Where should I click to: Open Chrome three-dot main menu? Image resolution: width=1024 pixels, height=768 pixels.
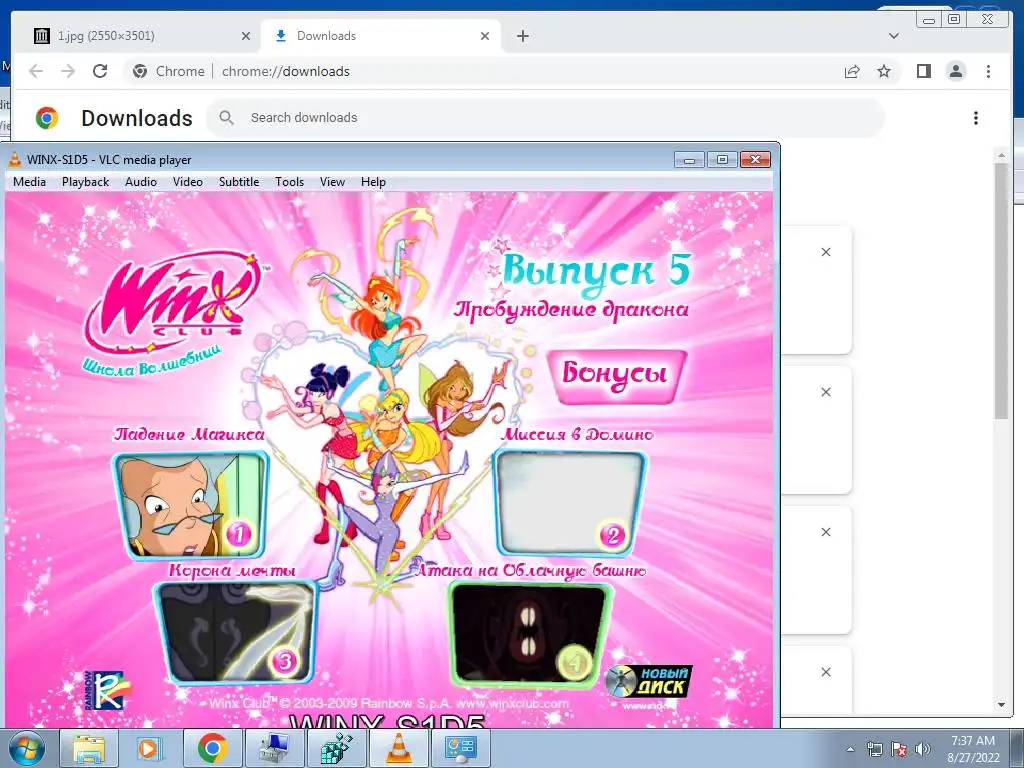click(x=988, y=71)
